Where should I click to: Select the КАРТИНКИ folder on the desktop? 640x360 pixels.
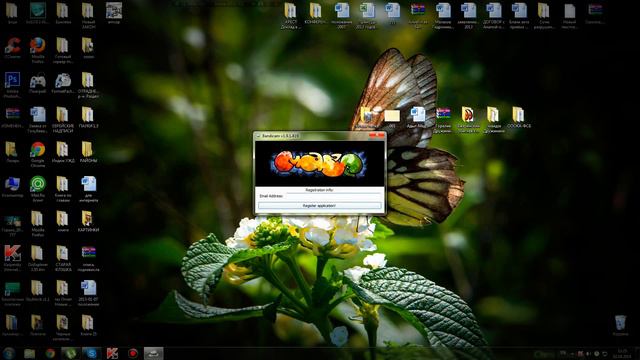[x=88, y=221]
